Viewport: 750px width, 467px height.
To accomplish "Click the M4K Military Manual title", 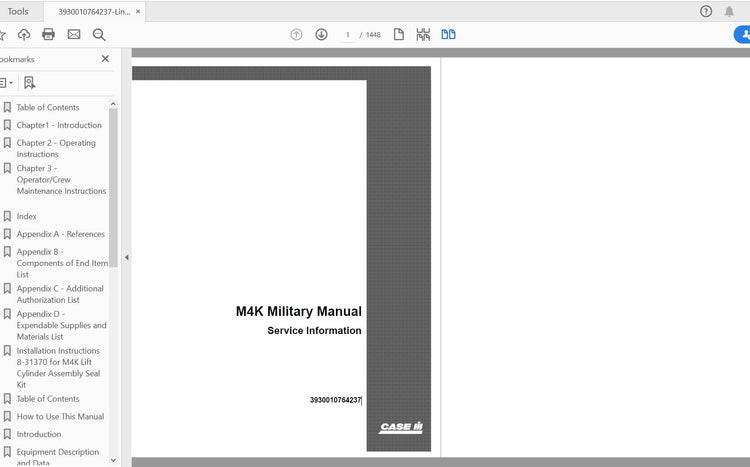I will click(x=298, y=311).
